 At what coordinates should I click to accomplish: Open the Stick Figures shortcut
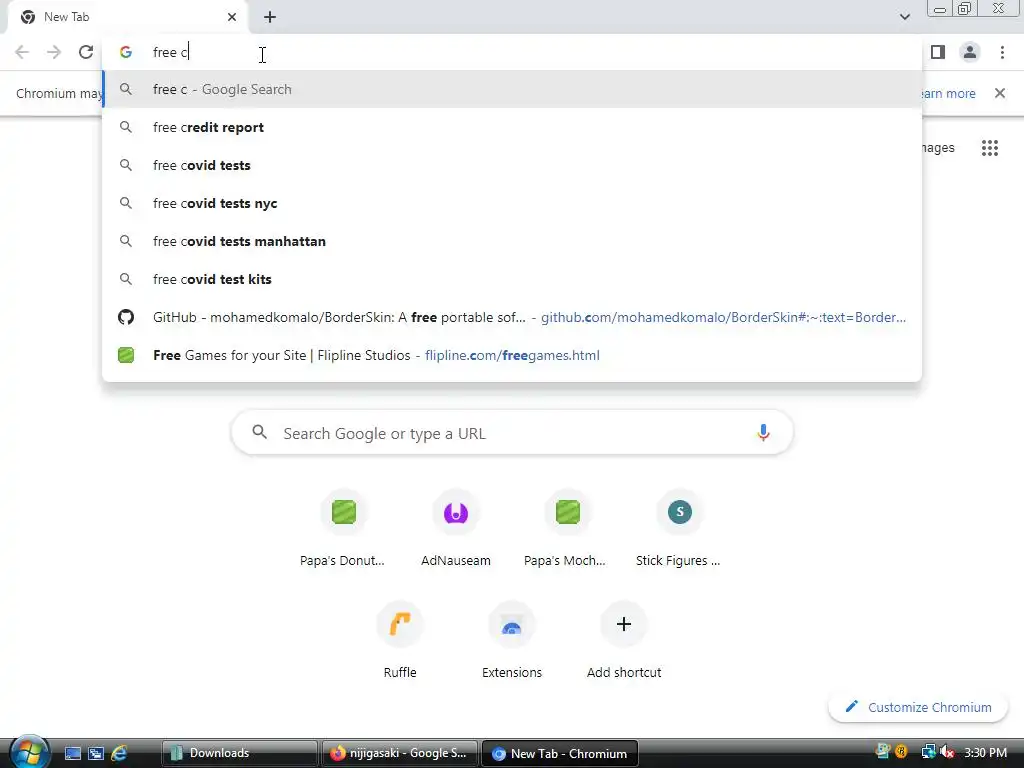[679, 530]
